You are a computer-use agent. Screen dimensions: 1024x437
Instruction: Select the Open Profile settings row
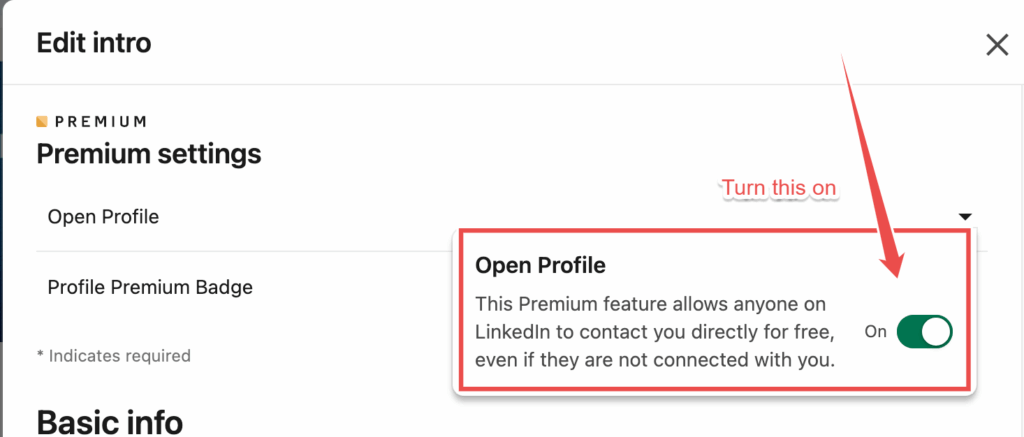104,217
